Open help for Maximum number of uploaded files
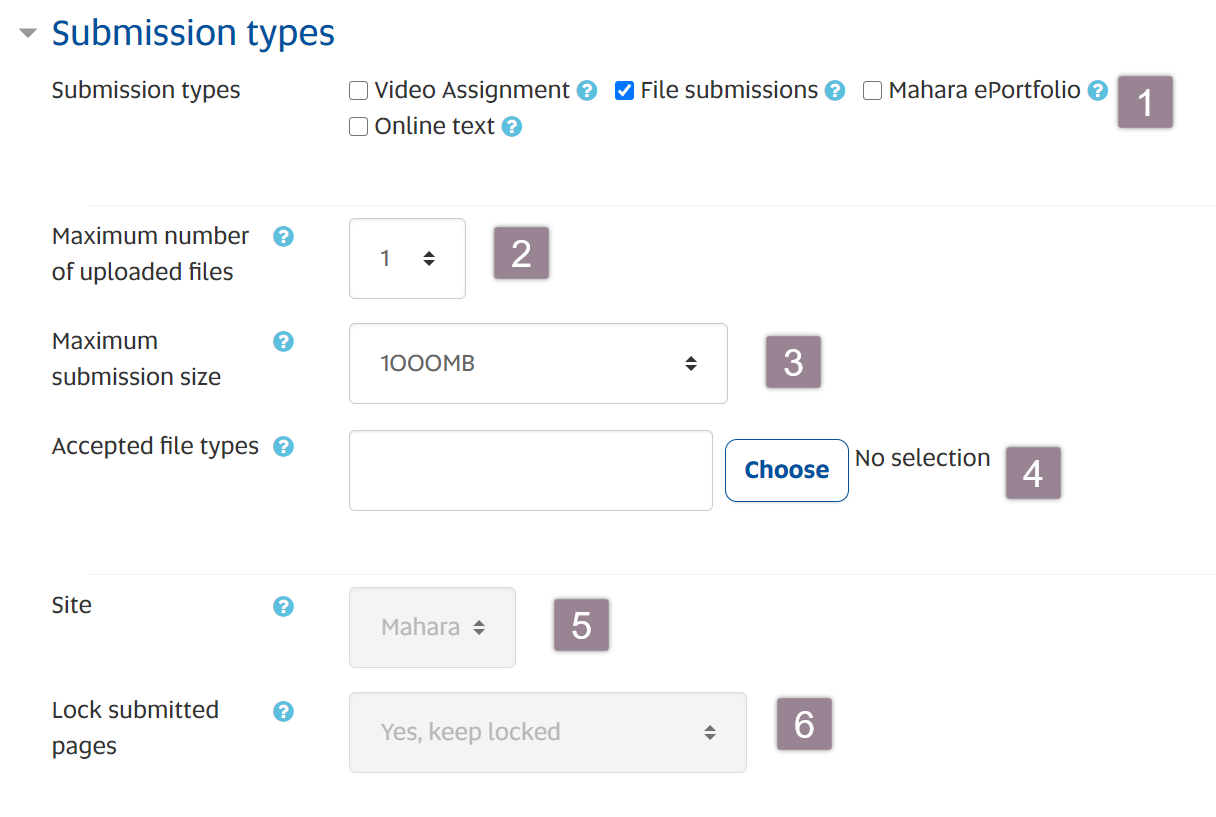 [x=283, y=237]
